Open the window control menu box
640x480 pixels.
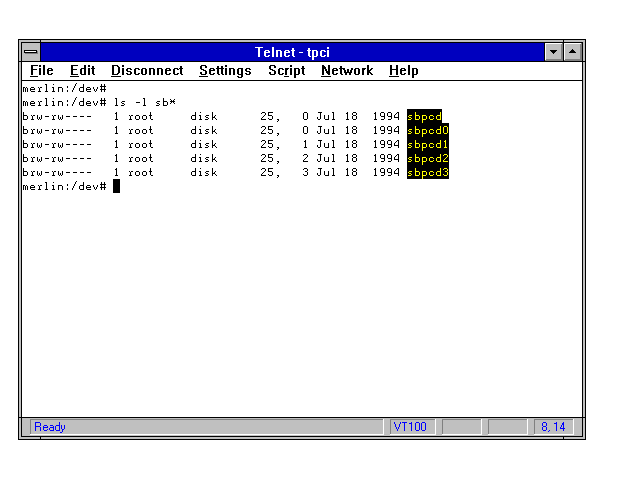(x=31, y=51)
